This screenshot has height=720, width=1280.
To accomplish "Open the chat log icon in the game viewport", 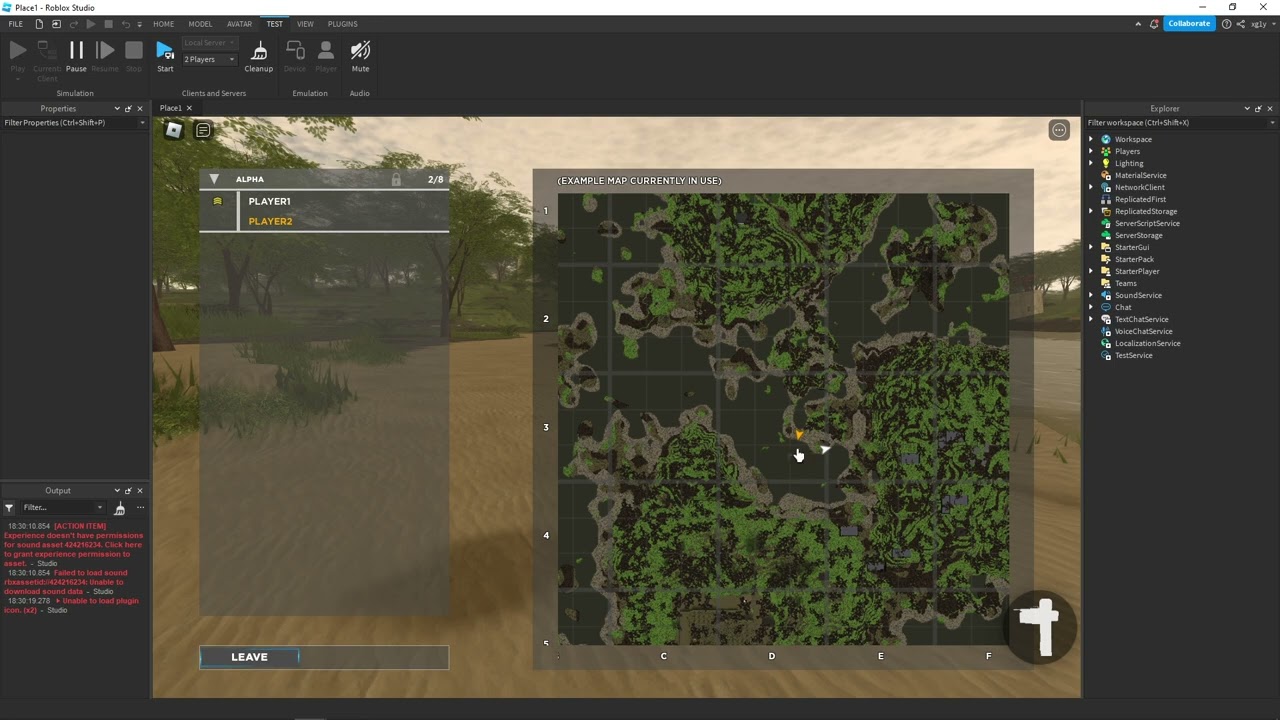I will click(202, 130).
